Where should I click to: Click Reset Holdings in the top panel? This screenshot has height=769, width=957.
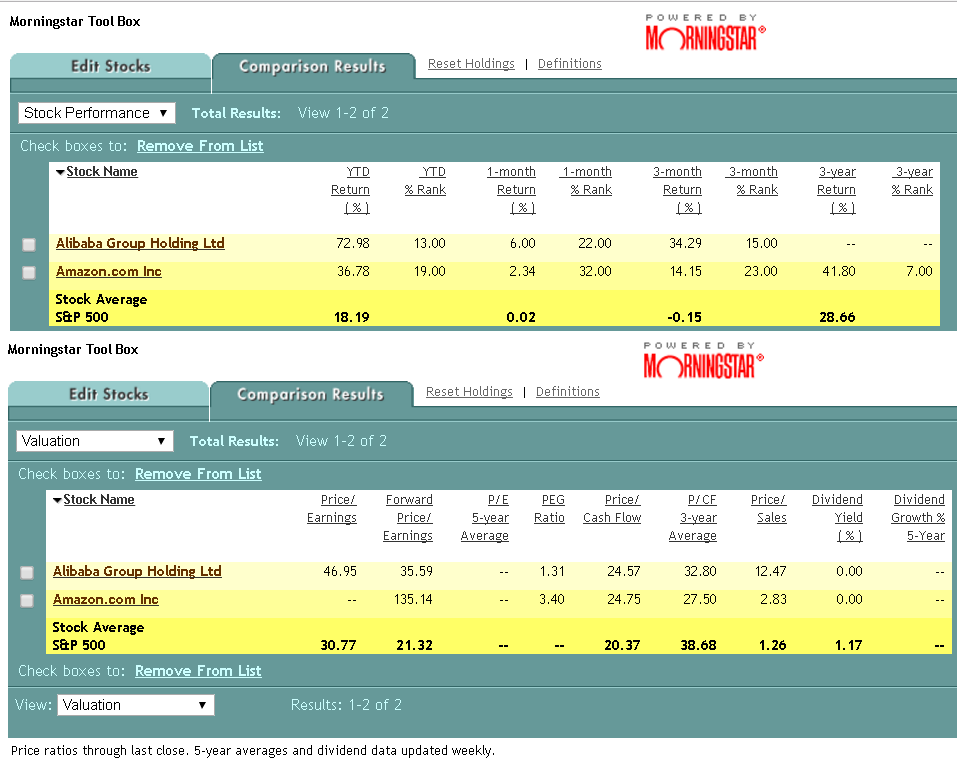(x=471, y=63)
